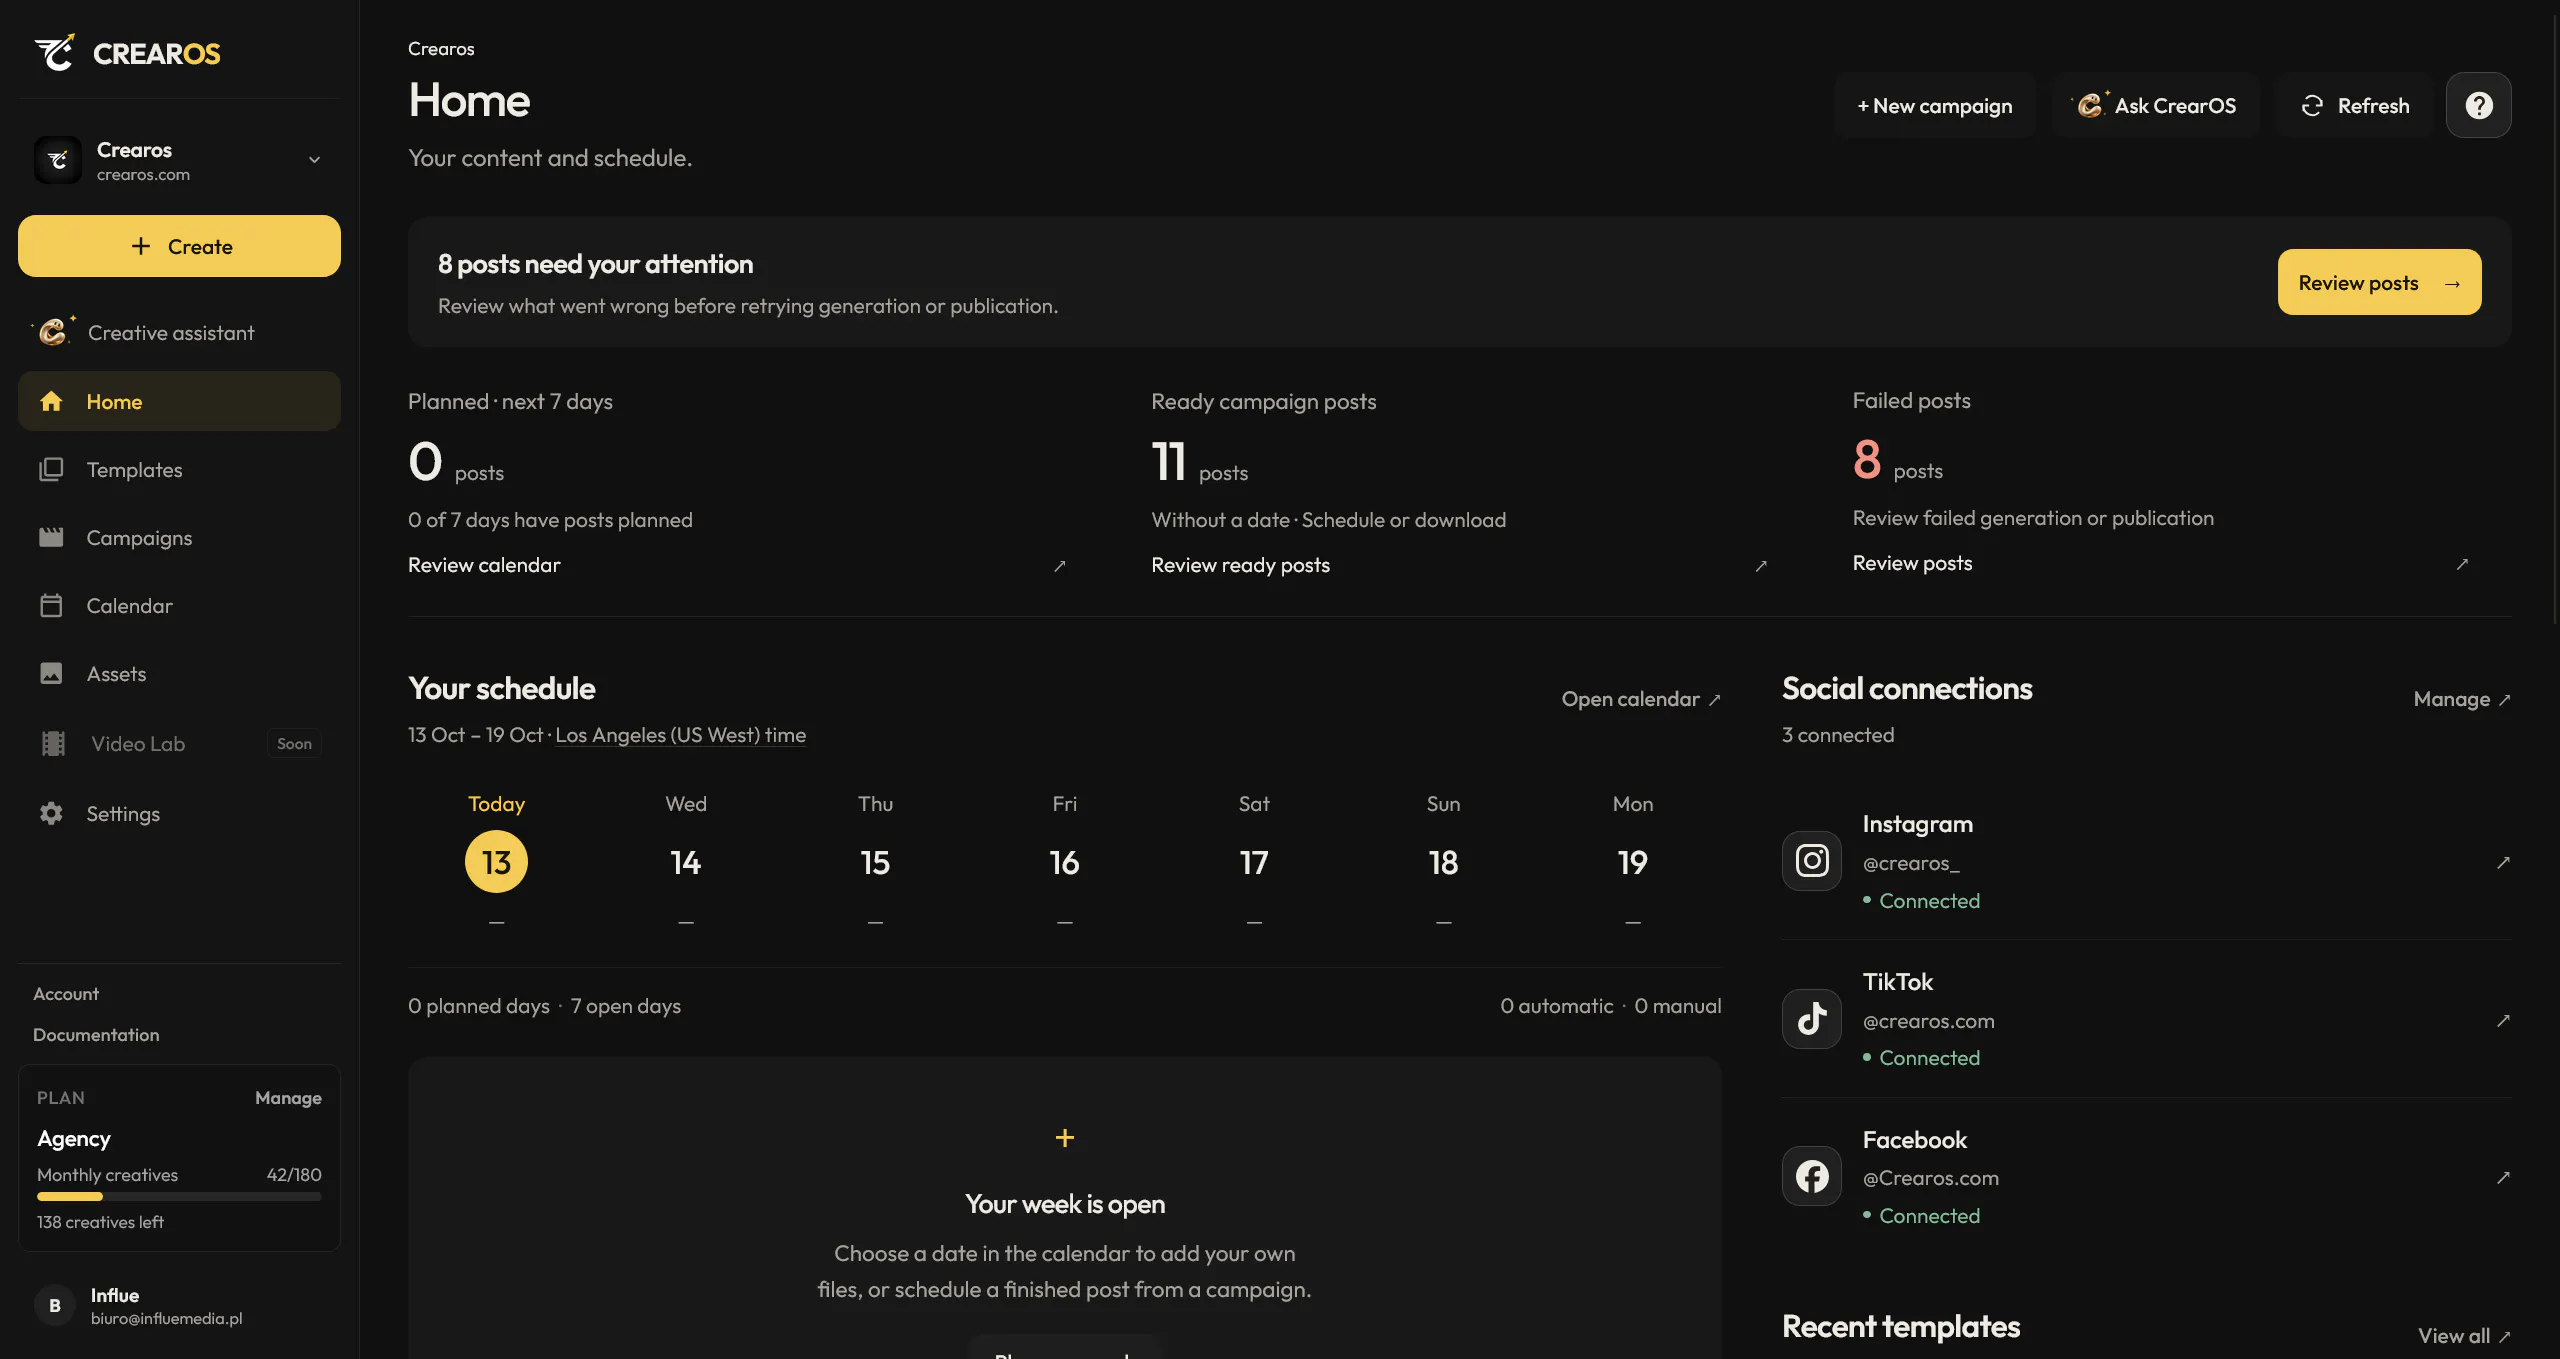Click the arrow icon in Facebook row
Viewport: 2560px width, 1359px height.
2503,1177
